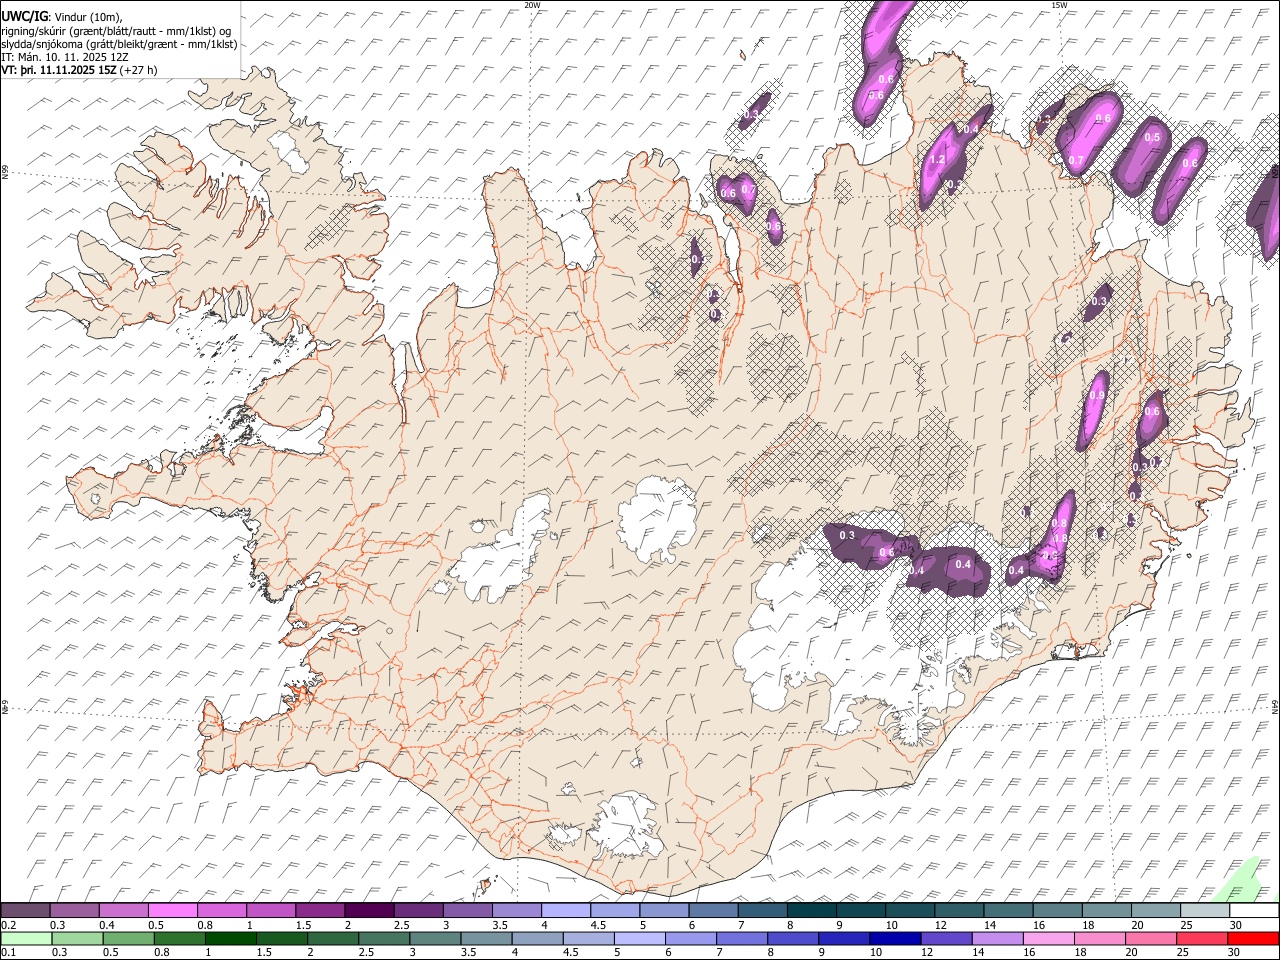Viewport: 1280px width, 960px height.
Task: Click the rain legend swatch for 20–25 mm
Action: tap(1149, 938)
